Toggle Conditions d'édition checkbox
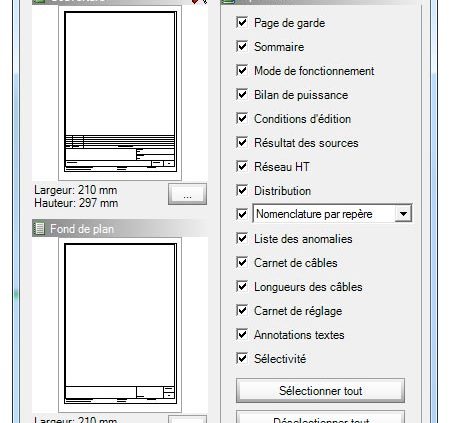This screenshot has height=423, width=450. [242, 119]
